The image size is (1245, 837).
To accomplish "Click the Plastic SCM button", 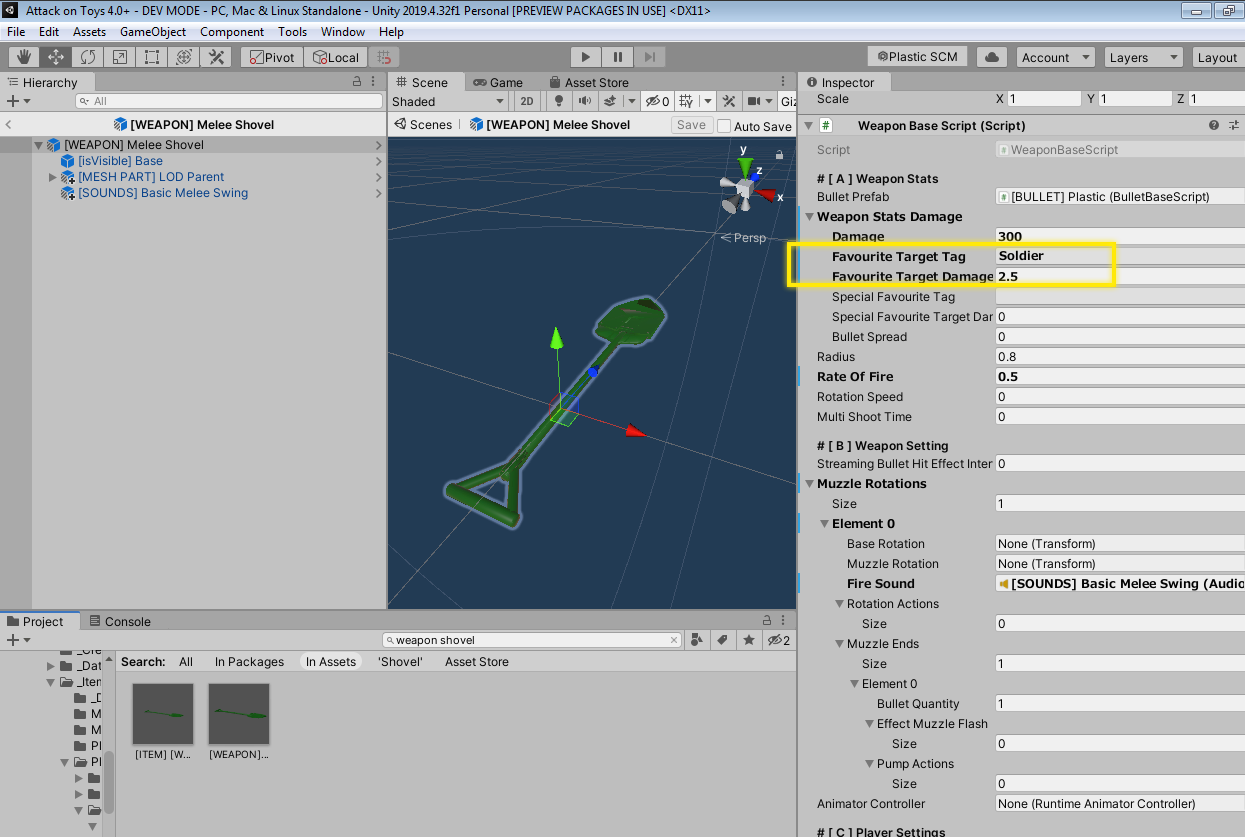I will pos(919,57).
